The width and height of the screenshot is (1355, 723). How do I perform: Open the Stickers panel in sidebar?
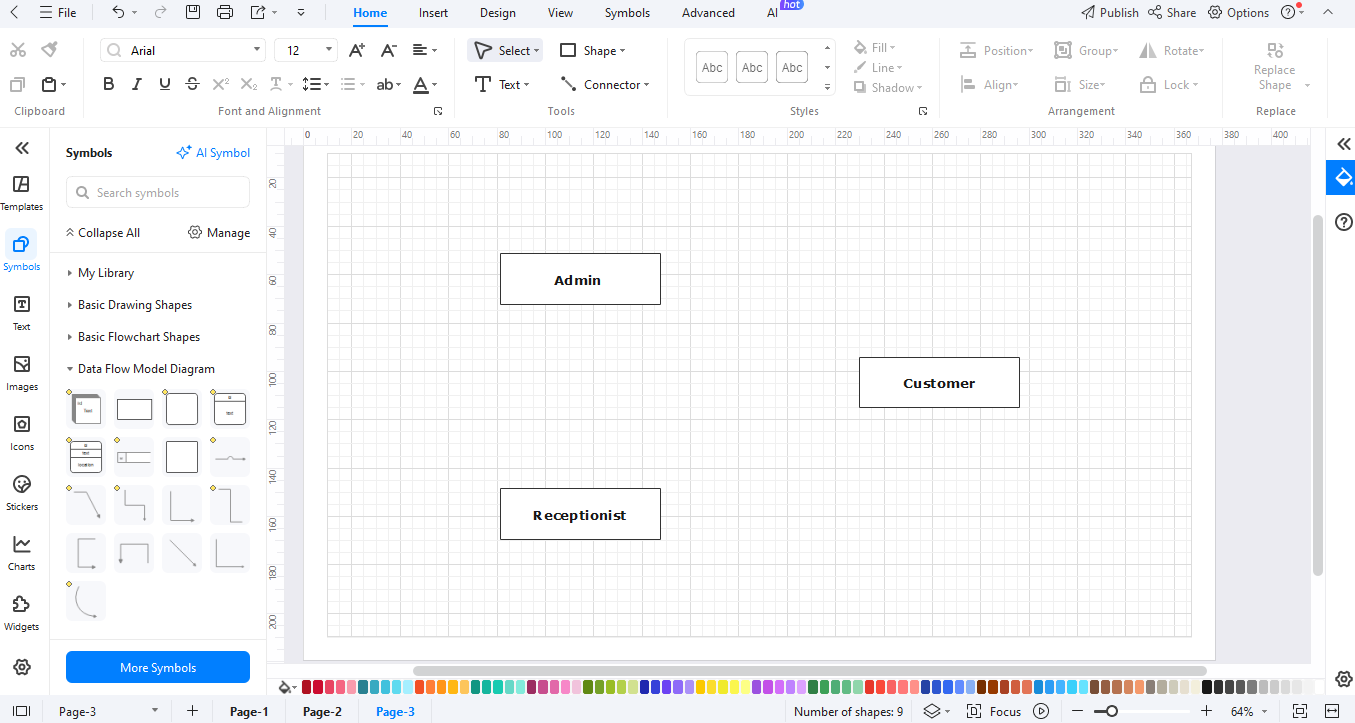(x=22, y=492)
